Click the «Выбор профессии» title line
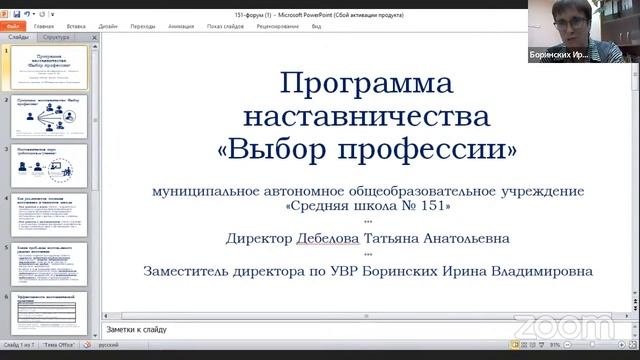 click(x=367, y=149)
